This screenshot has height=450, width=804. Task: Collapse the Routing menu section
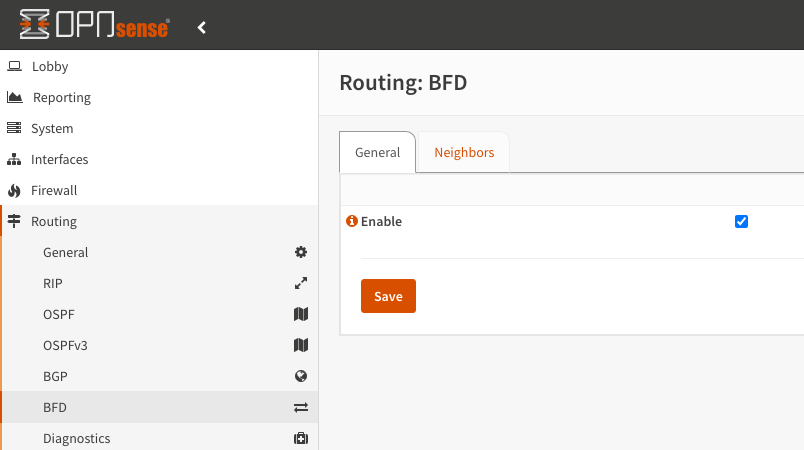[x=54, y=222]
